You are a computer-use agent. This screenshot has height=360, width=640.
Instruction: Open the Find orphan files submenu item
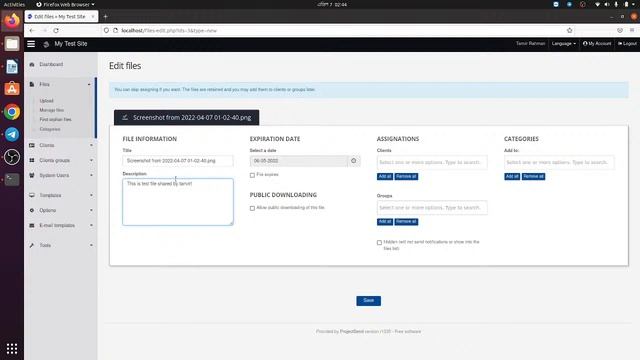[x=56, y=120]
